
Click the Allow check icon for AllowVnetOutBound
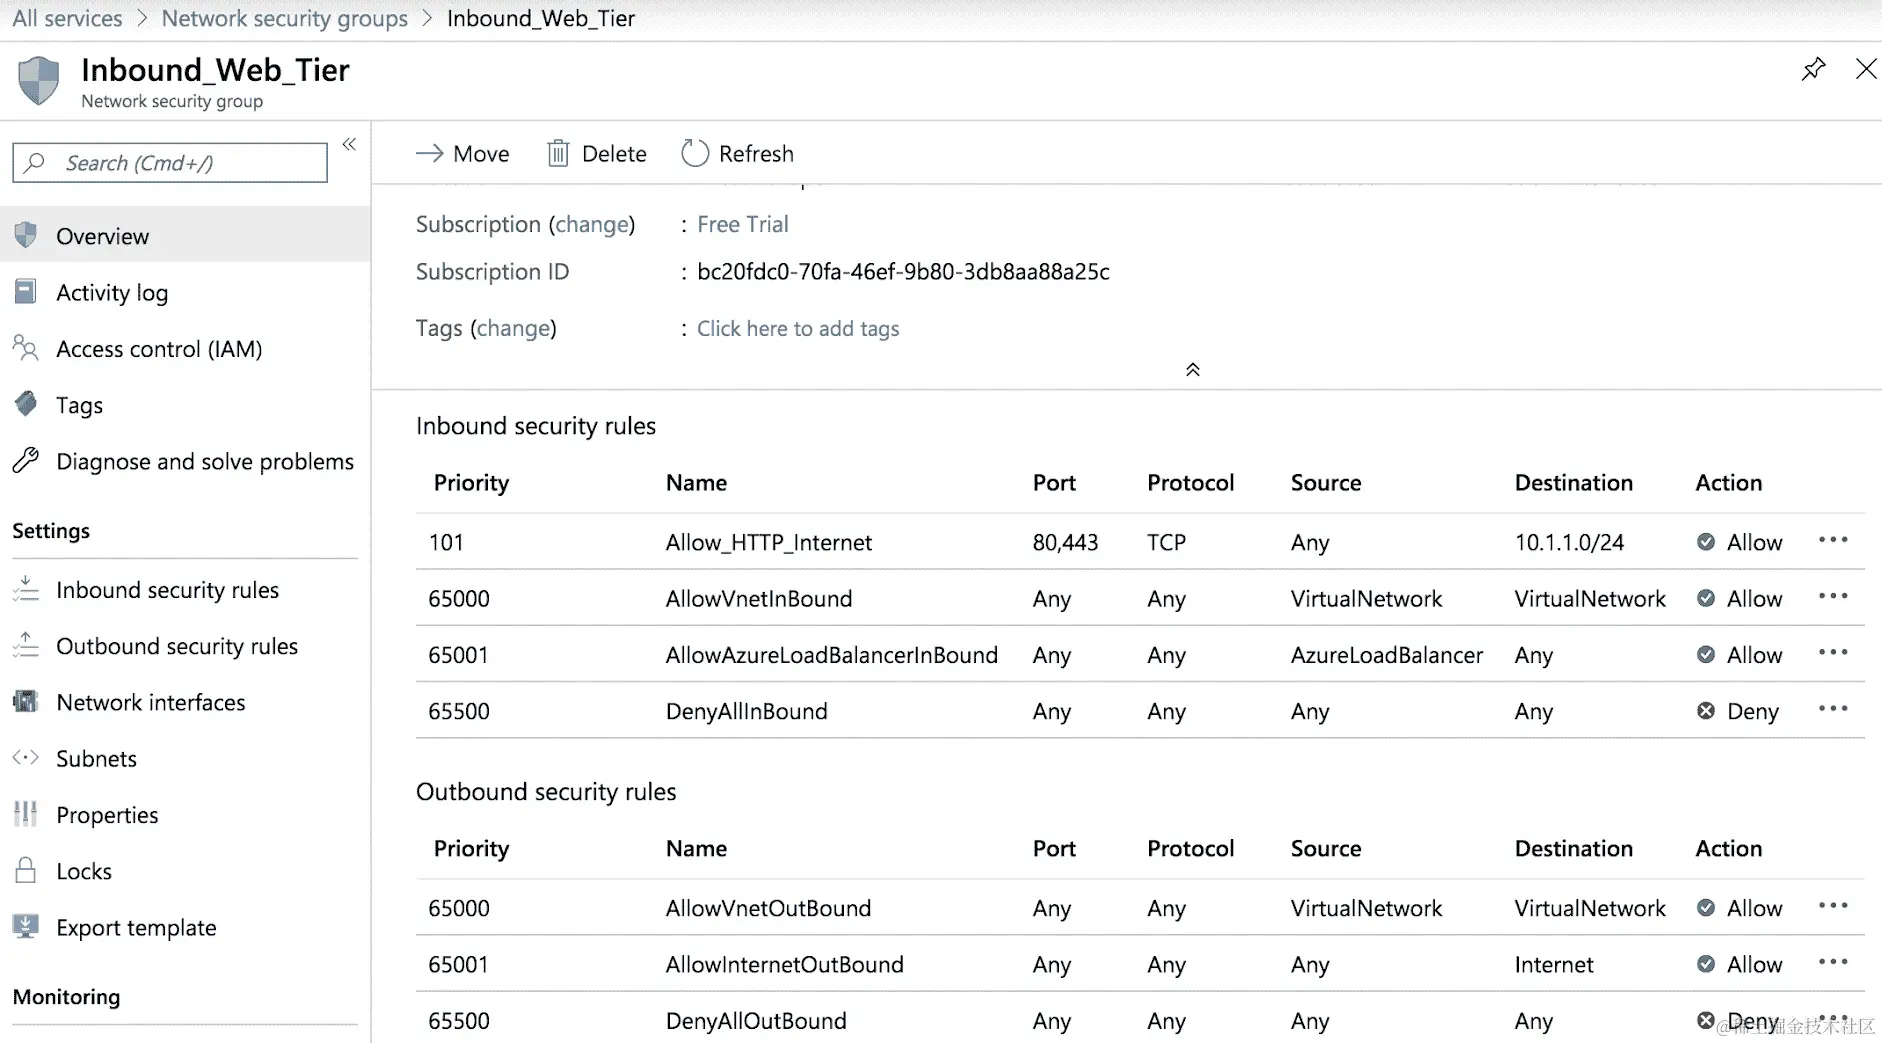[1706, 908]
